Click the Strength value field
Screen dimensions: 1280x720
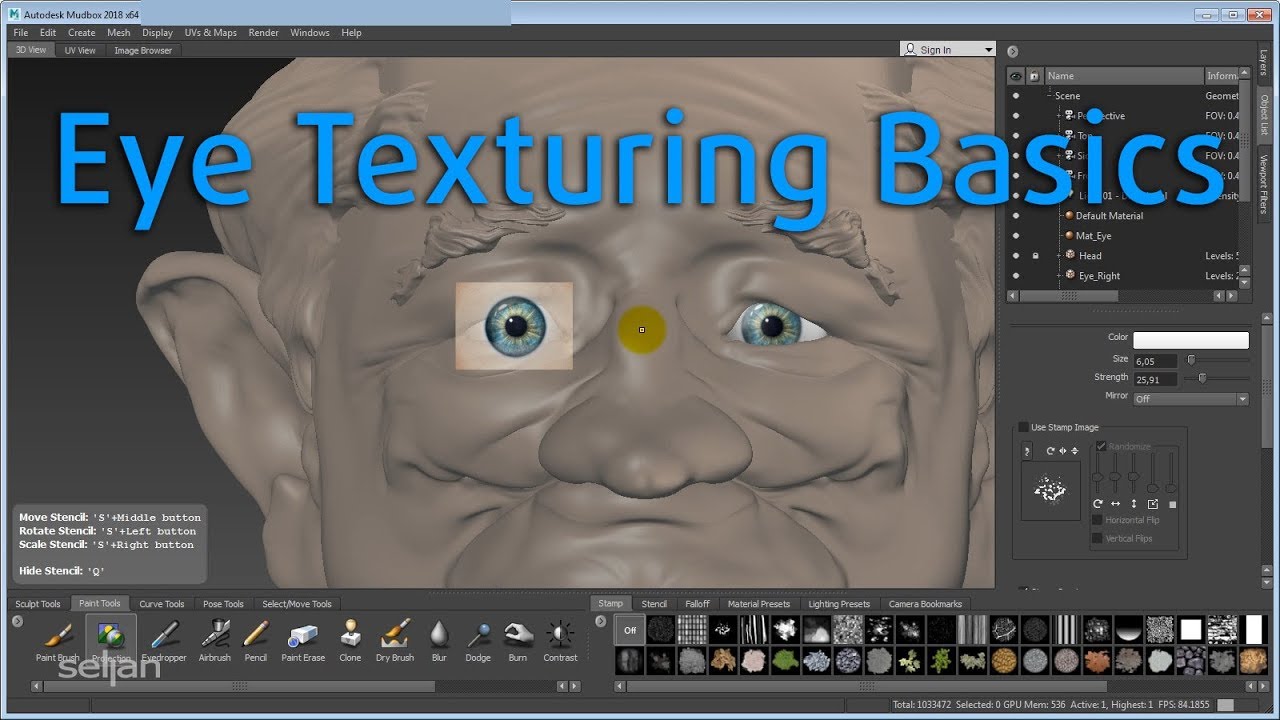coord(1157,379)
